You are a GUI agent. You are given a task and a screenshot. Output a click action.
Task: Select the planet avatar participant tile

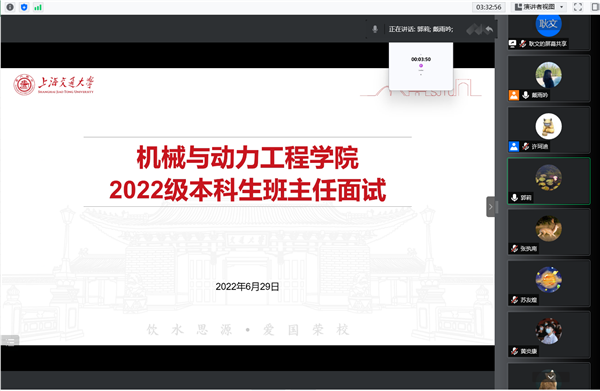(x=548, y=283)
